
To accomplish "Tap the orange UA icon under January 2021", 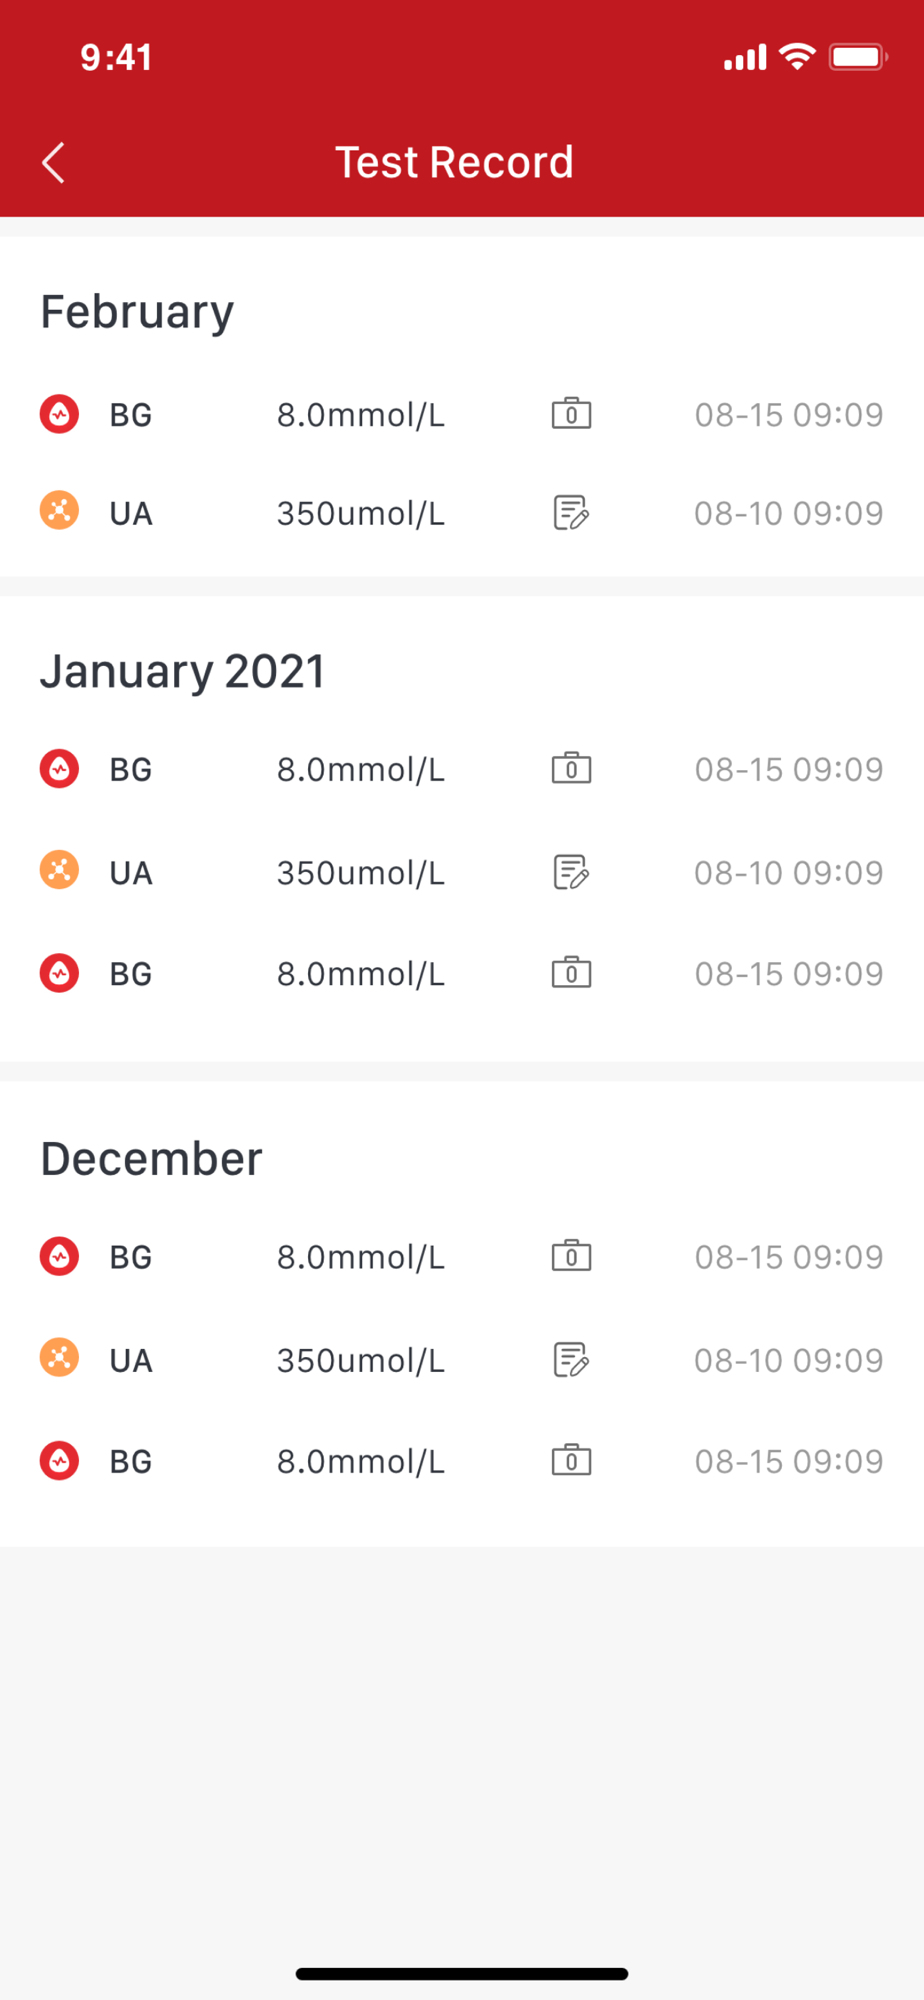I will 59,871.
